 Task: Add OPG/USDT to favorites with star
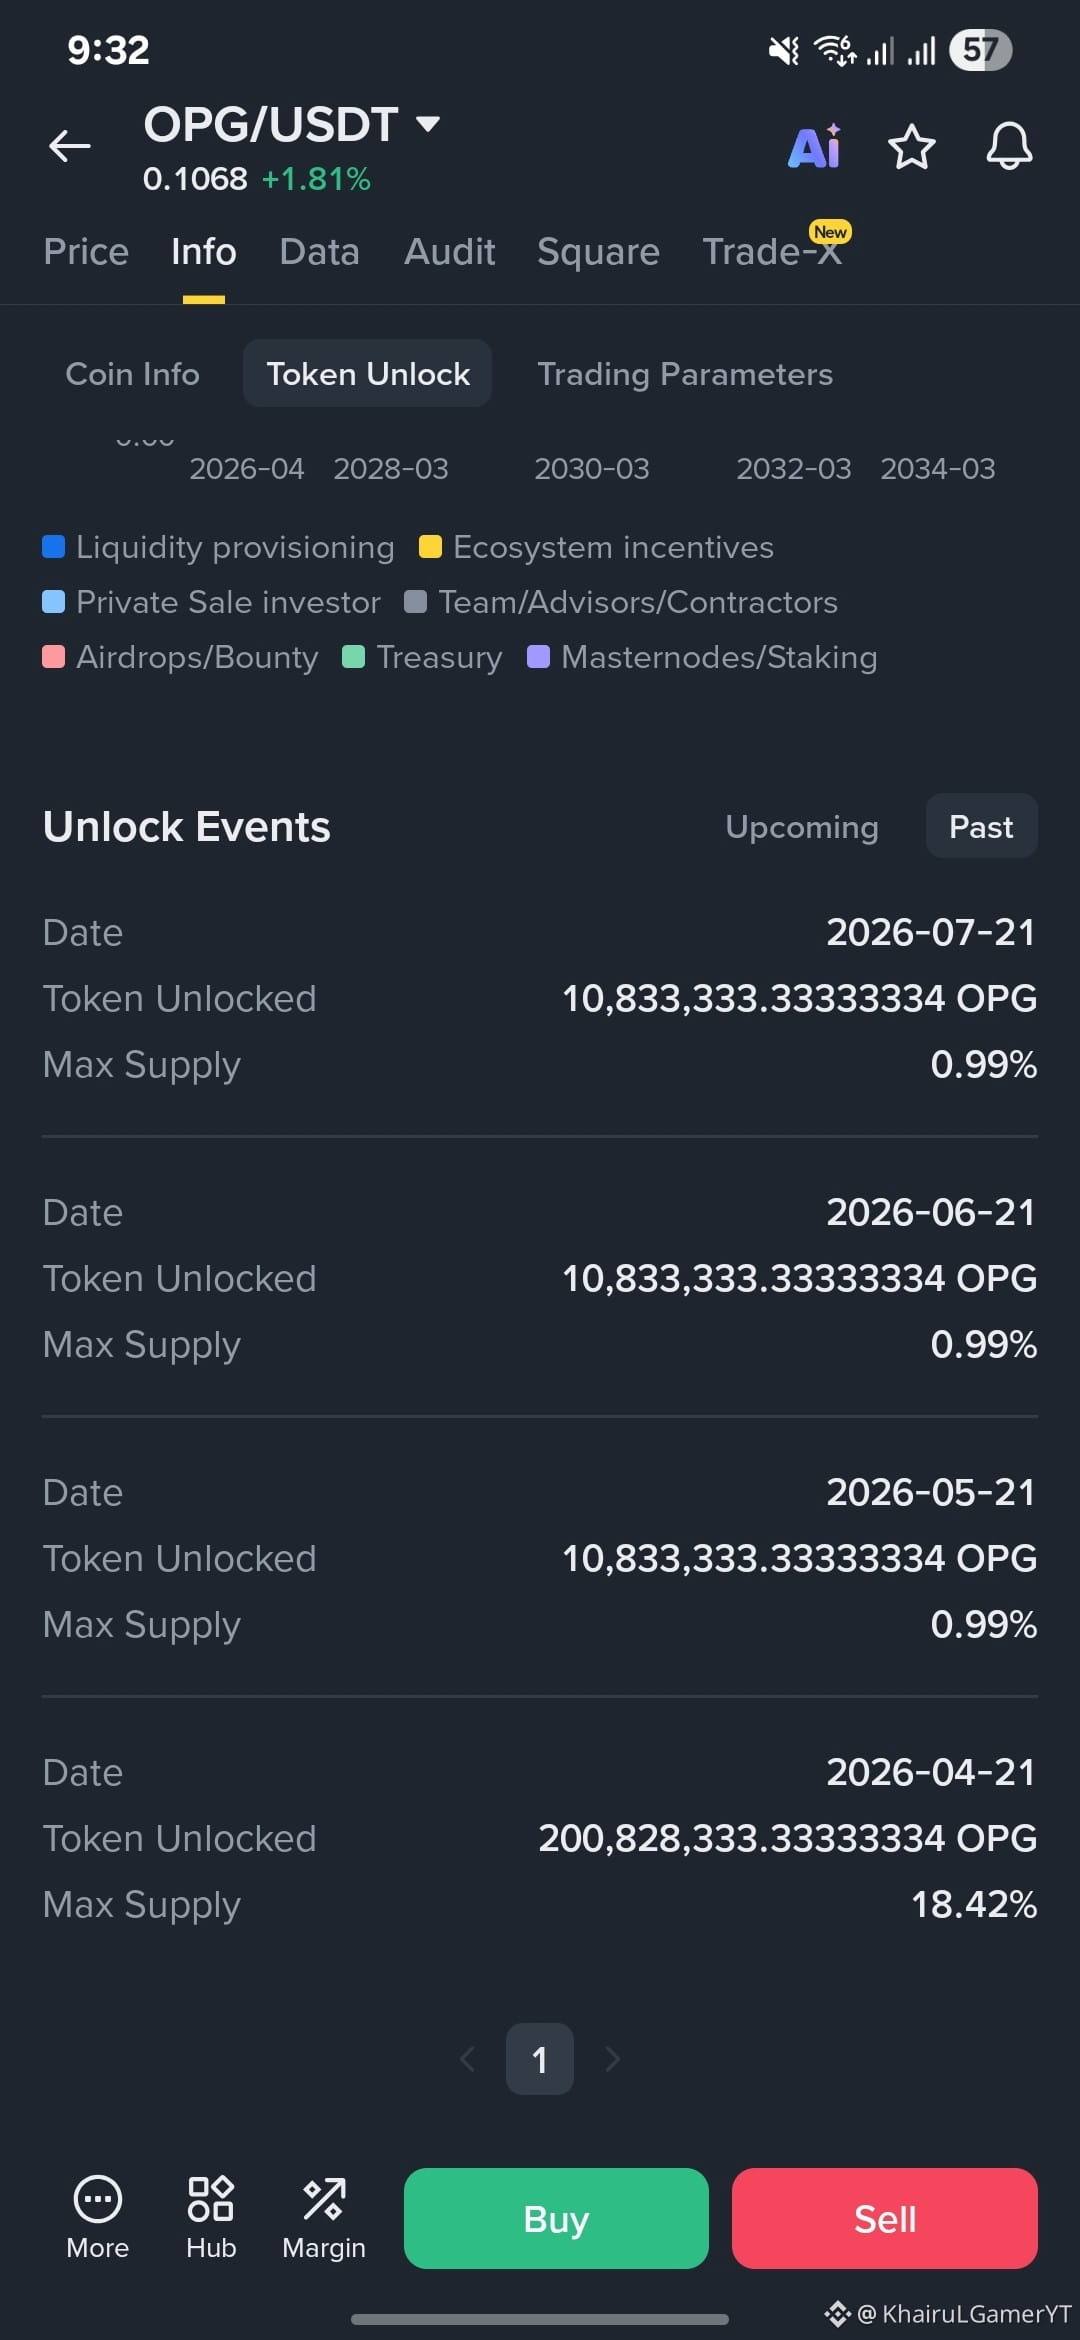tap(912, 147)
